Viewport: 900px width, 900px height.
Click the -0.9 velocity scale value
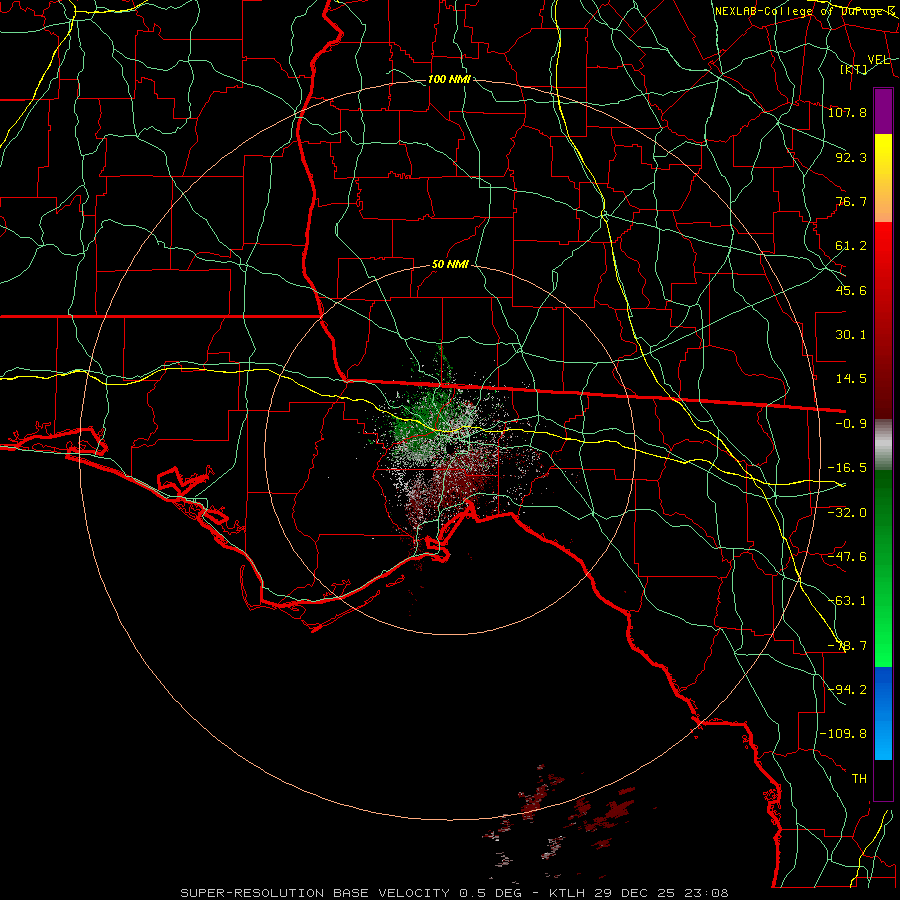[x=851, y=424]
